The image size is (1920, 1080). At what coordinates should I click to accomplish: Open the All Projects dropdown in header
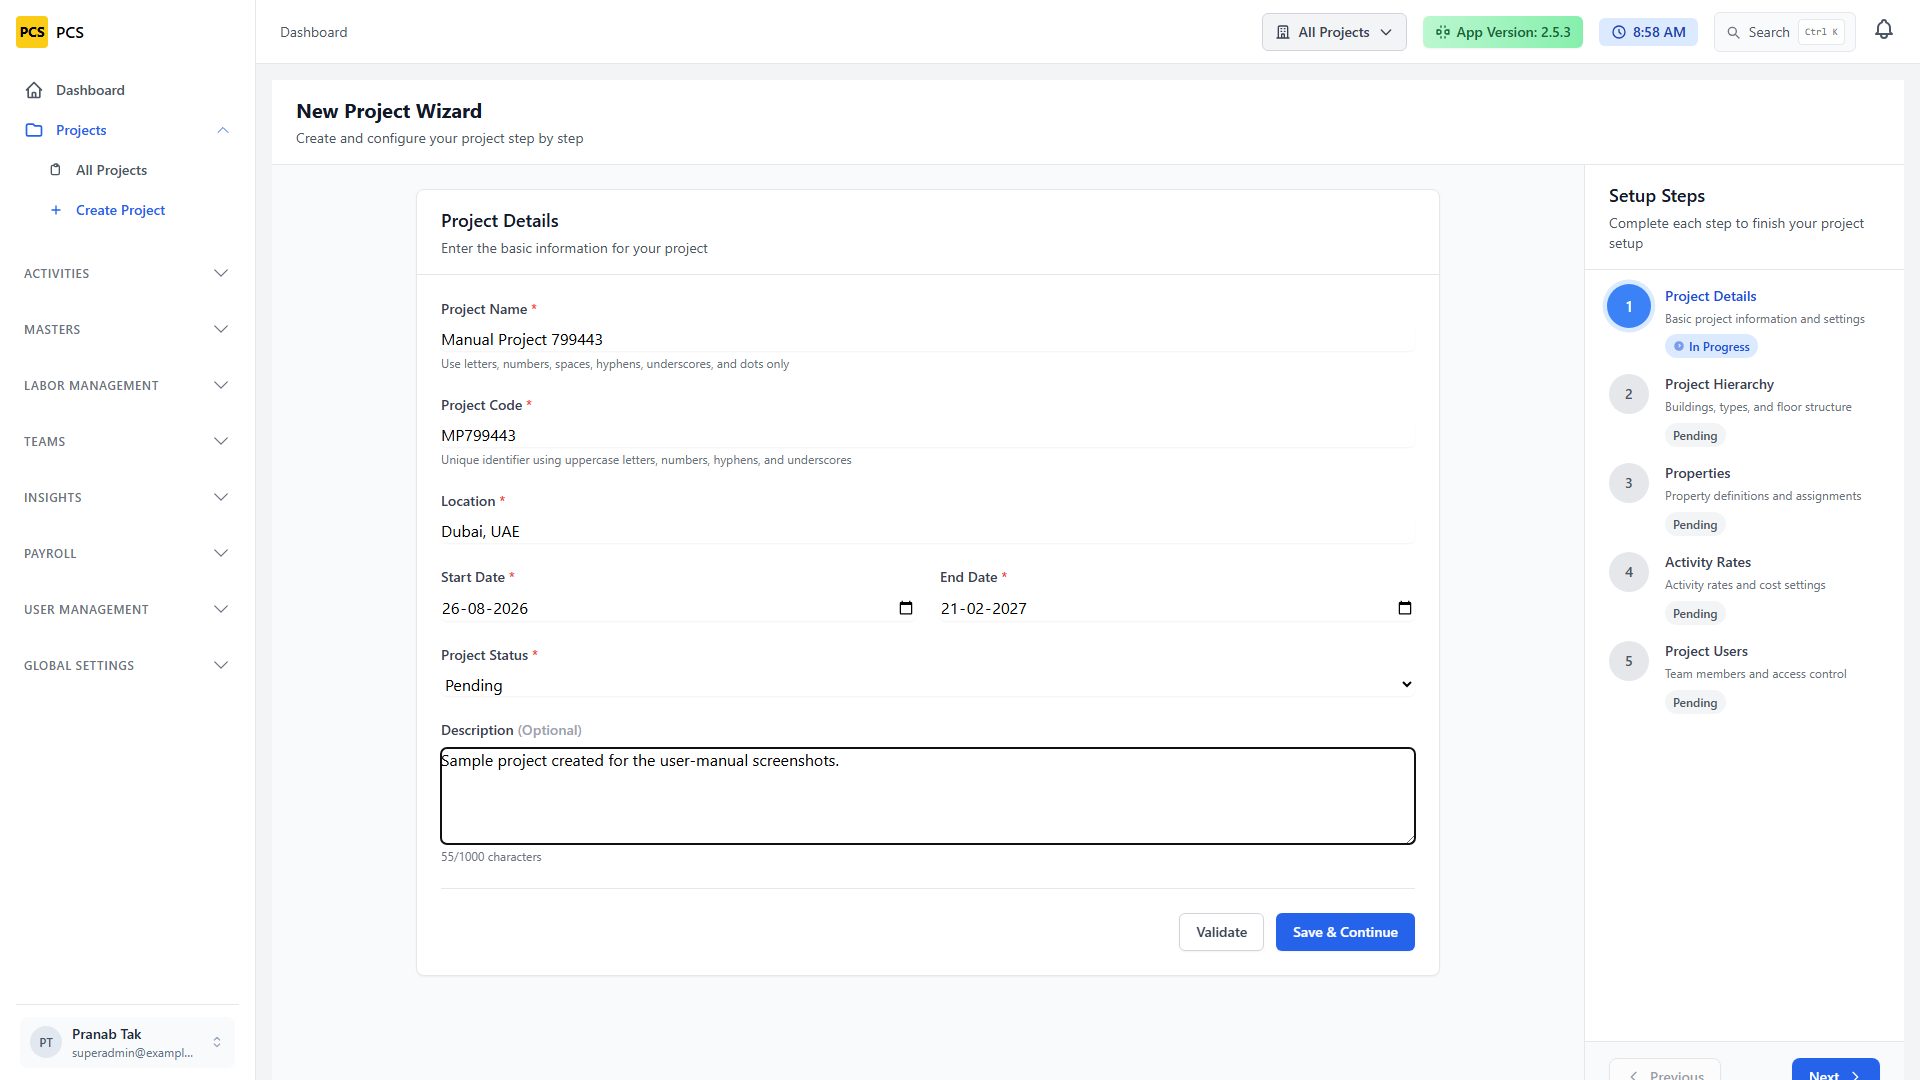tap(1334, 32)
